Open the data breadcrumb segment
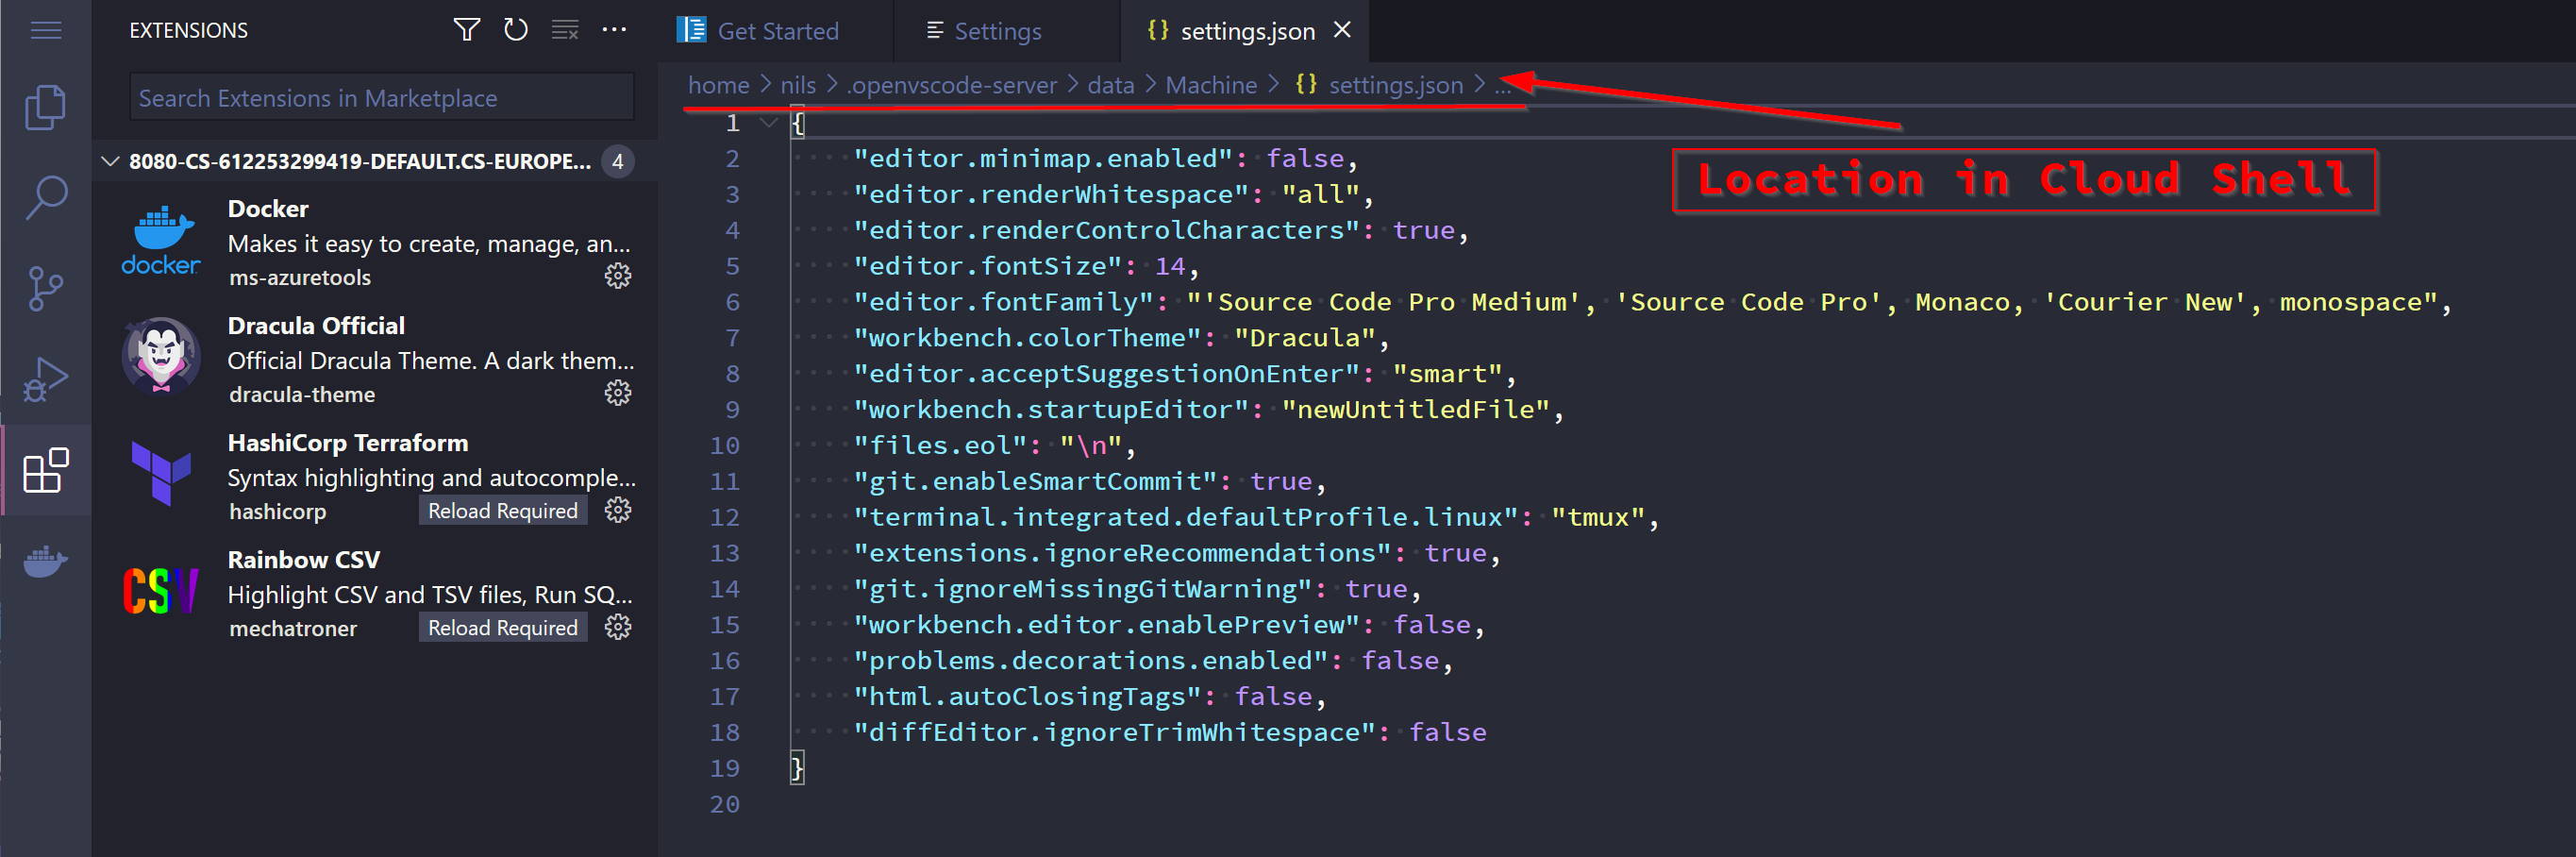Viewport: 2576px width, 857px height. 1110,85
